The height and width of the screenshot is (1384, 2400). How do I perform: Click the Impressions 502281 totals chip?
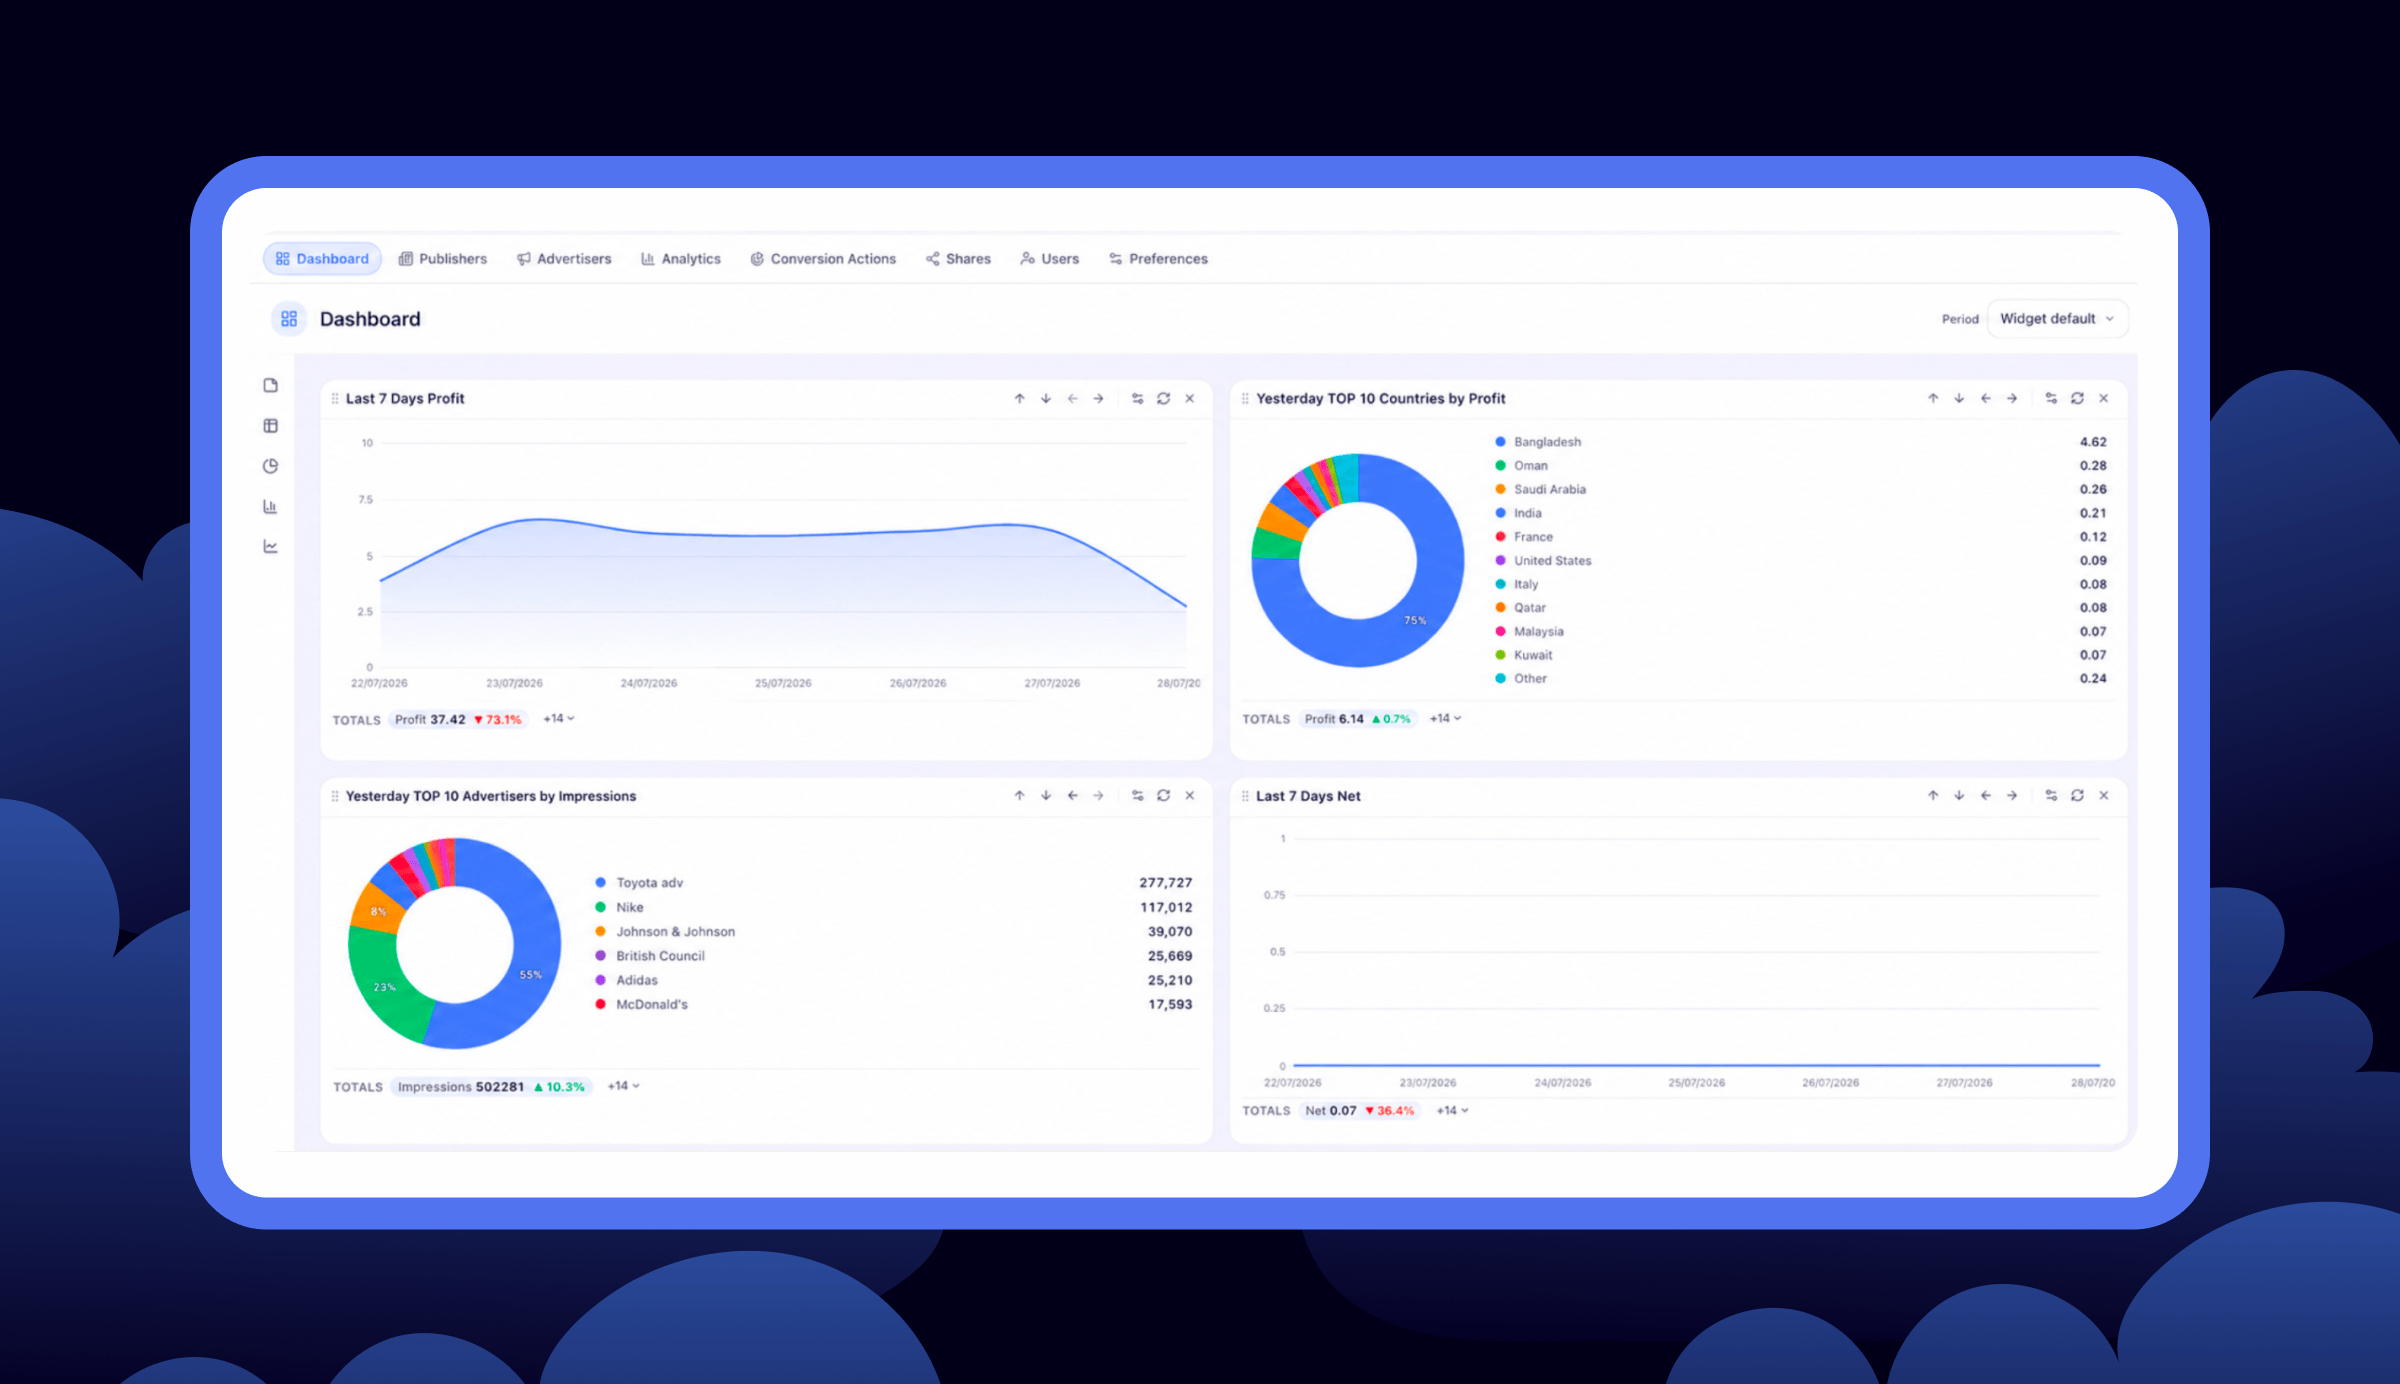pos(491,1087)
